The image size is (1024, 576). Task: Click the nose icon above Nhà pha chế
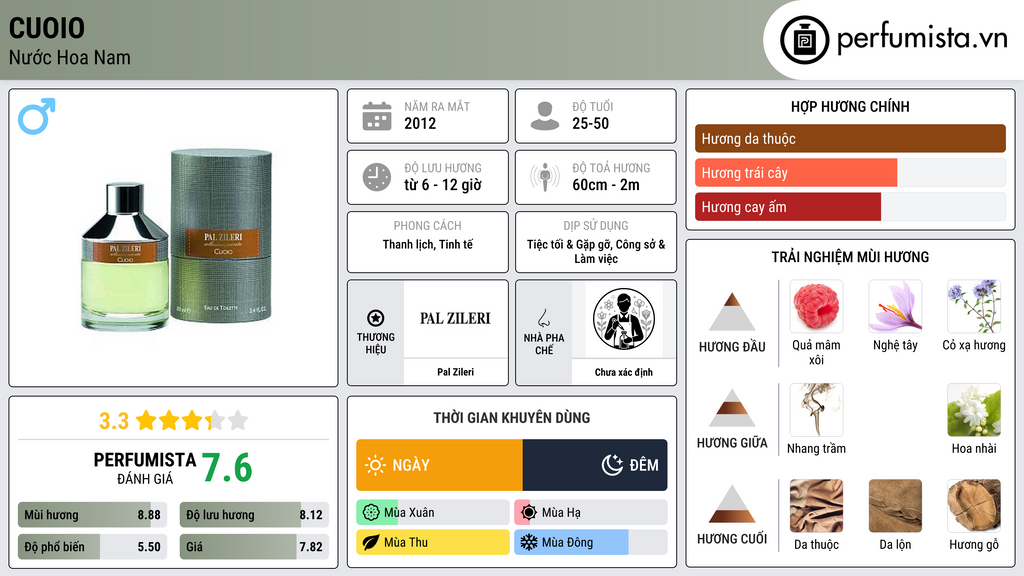[x=543, y=318]
